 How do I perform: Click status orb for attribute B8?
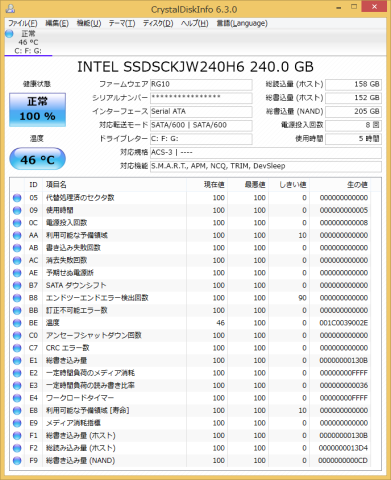[x=17, y=298]
